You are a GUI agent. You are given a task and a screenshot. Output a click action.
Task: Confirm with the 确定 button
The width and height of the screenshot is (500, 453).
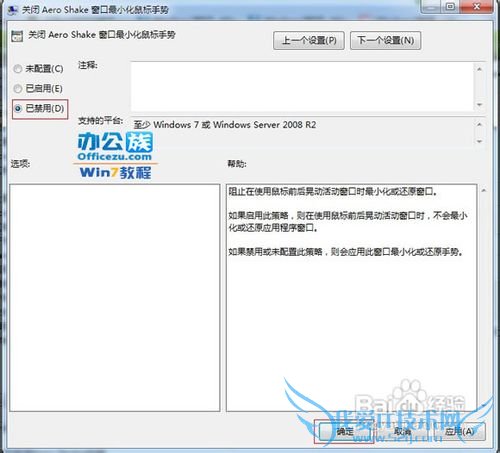(345, 432)
